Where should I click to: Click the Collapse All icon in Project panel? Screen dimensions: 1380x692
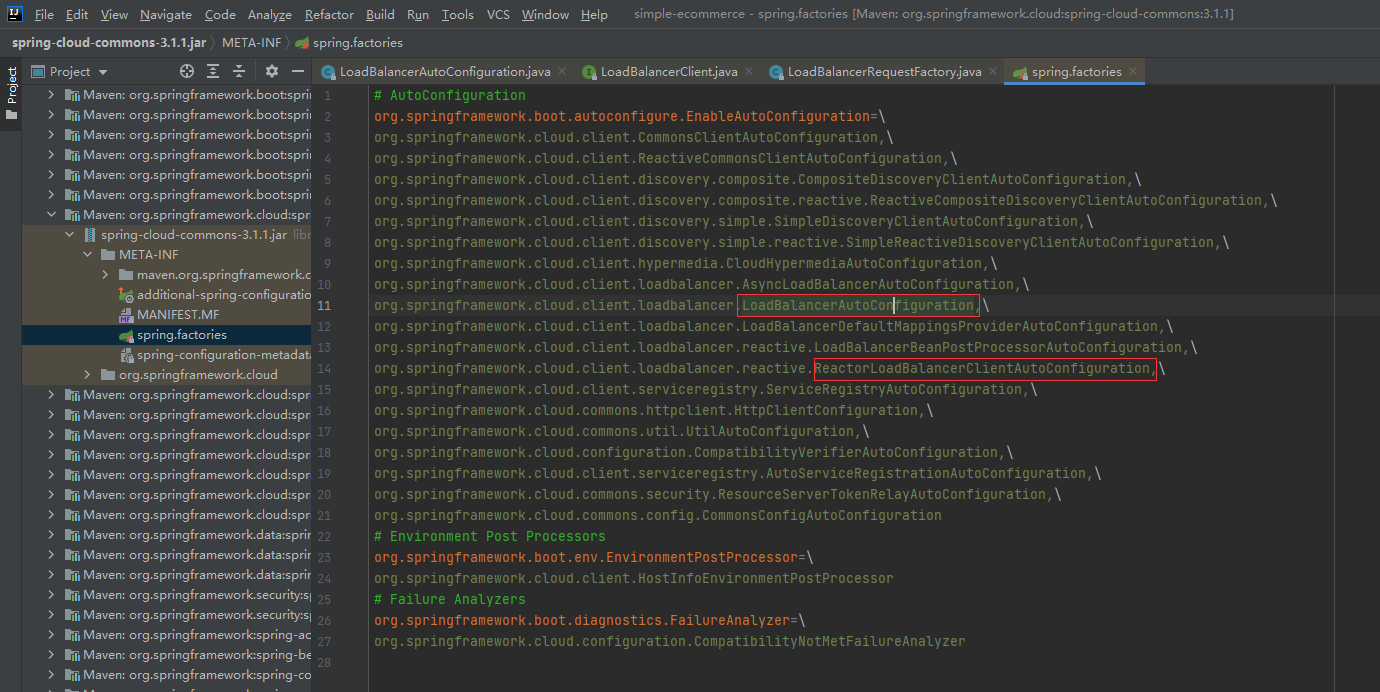tap(239, 71)
